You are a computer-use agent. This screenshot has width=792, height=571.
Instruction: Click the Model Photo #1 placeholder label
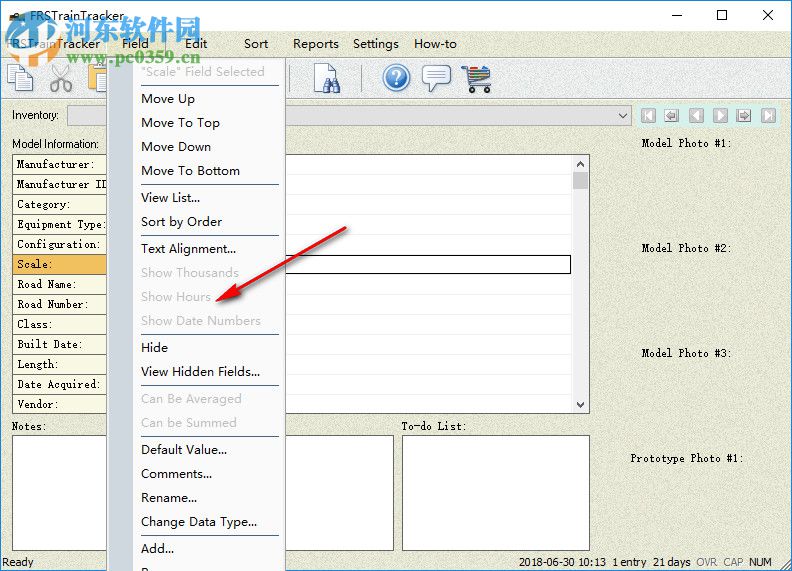[x=686, y=144]
